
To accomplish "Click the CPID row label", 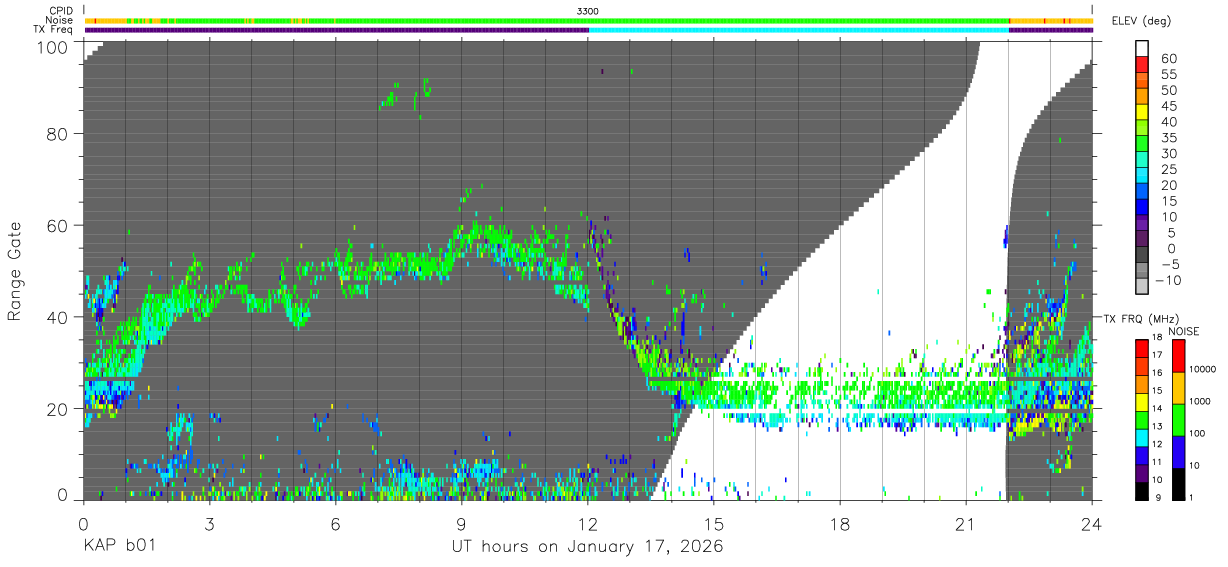I will pyautogui.click(x=59, y=10).
